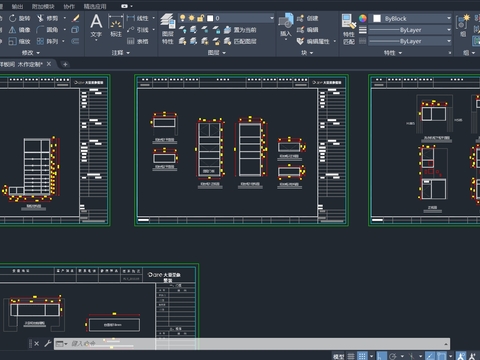
Task: Expand command history arrow at command line right
Action: (446, 344)
